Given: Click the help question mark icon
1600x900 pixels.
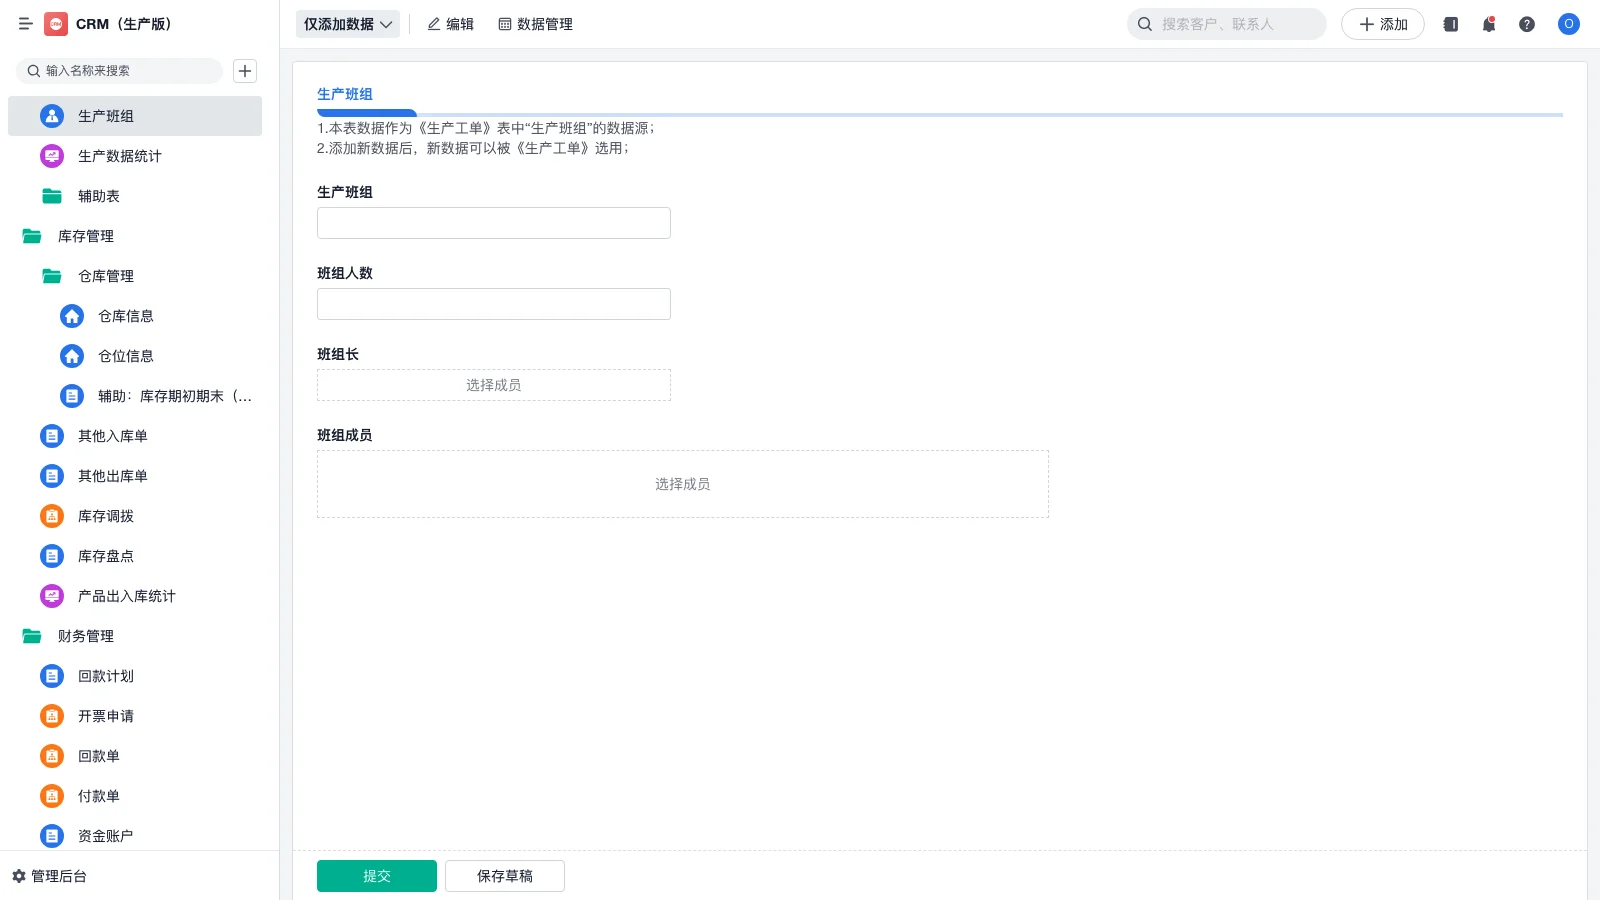Looking at the screenshot, I should click(x=1527, y=24).
